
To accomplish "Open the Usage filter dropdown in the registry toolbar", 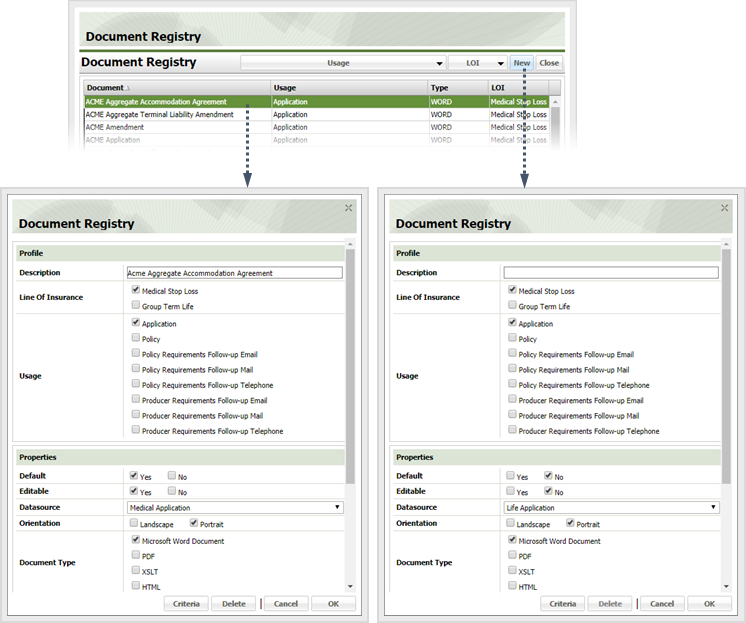I will (x=342, y=63).
